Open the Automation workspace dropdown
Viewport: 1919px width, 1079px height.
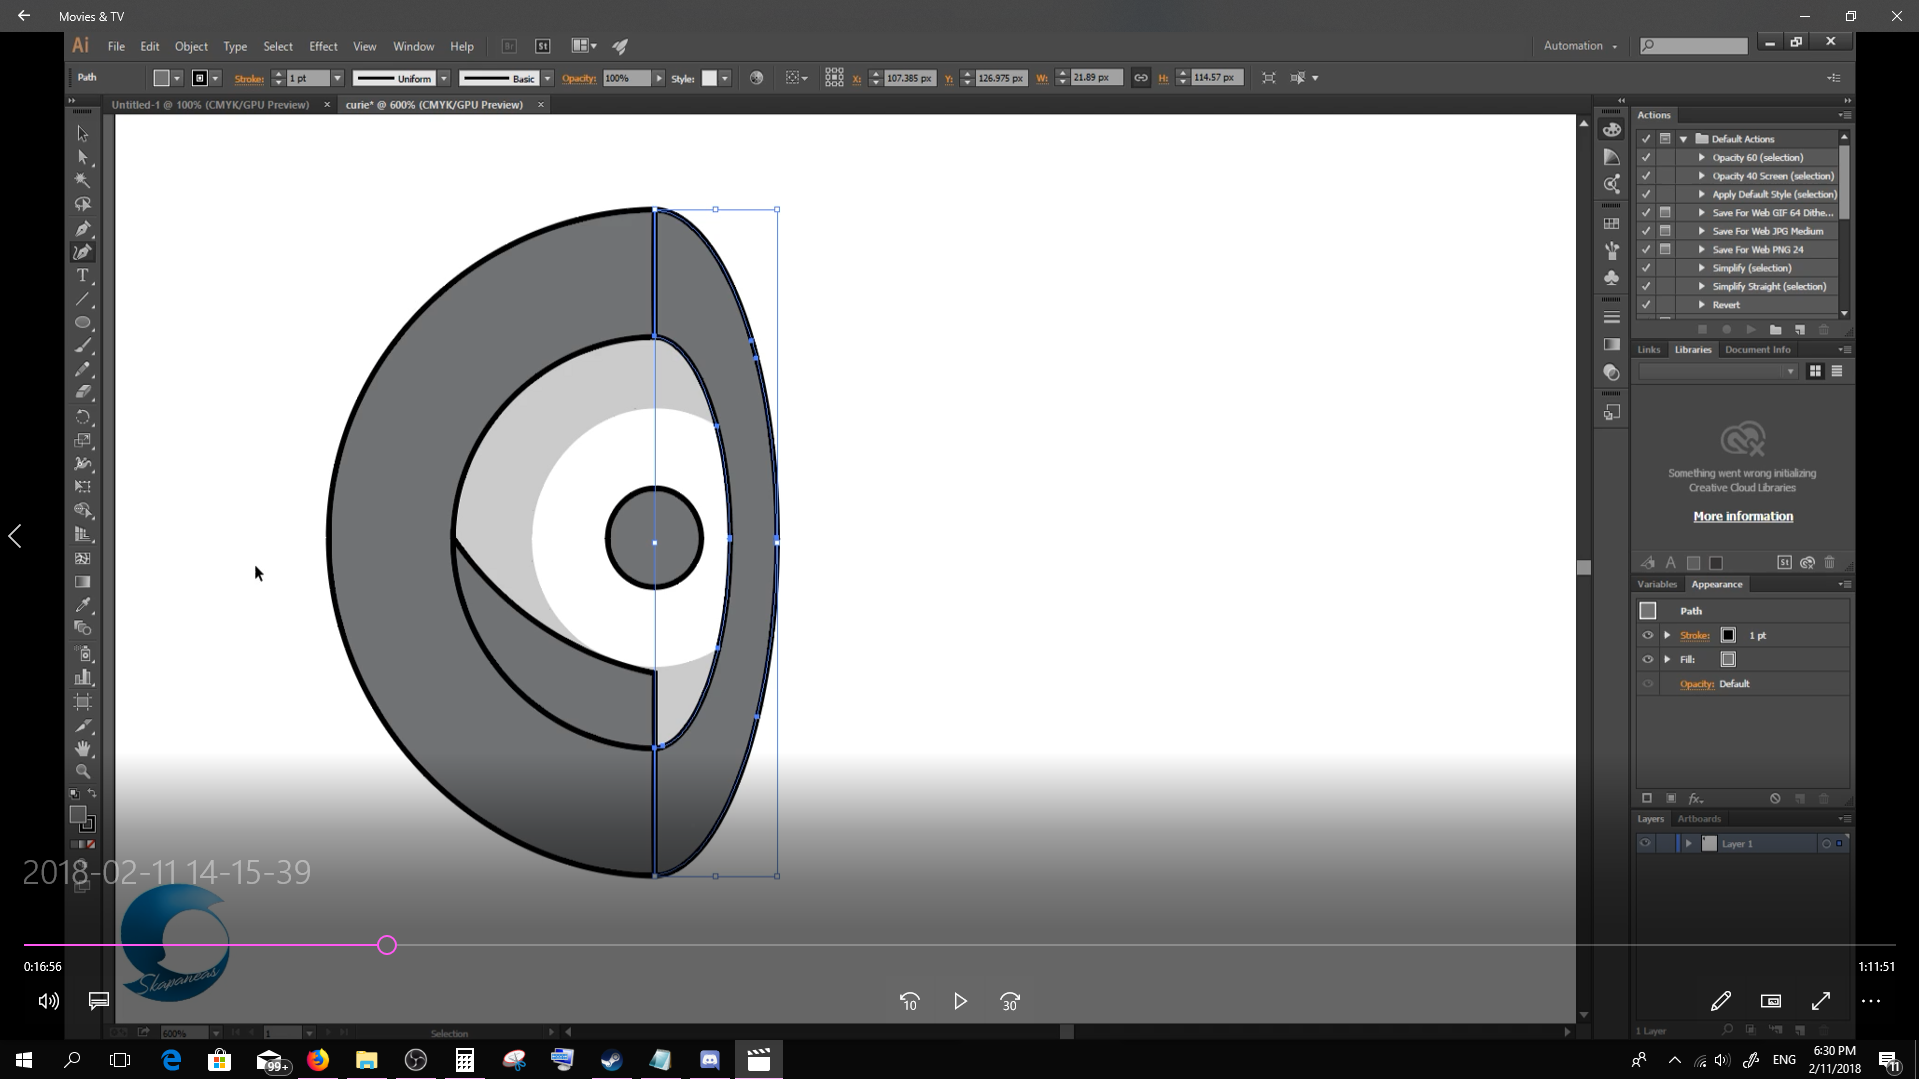[x=1580, y=46]
